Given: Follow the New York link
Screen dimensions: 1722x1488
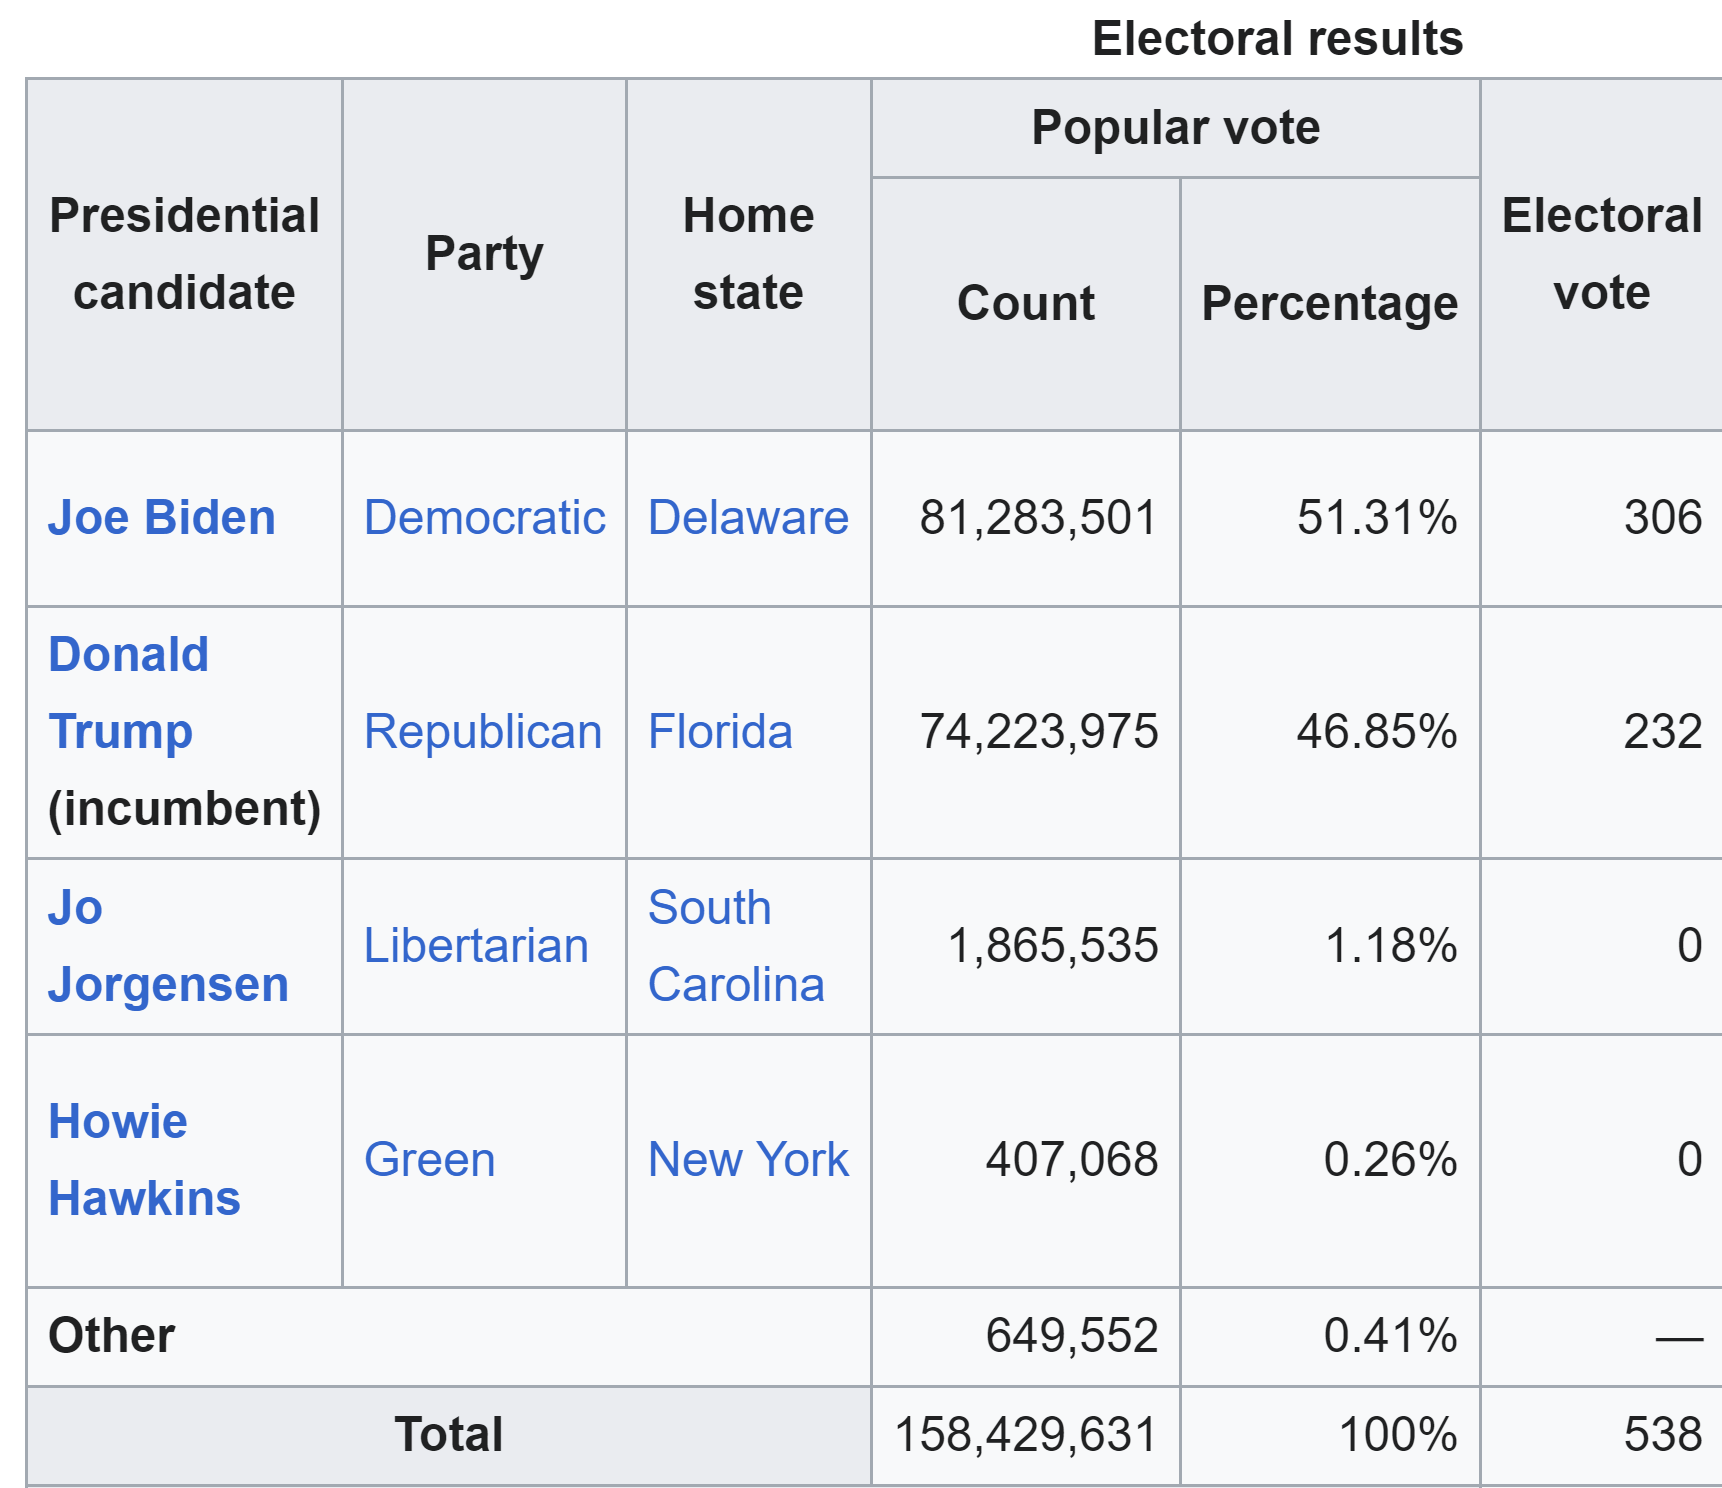Looking at the screenshot, I should (x=748, y=1160).
